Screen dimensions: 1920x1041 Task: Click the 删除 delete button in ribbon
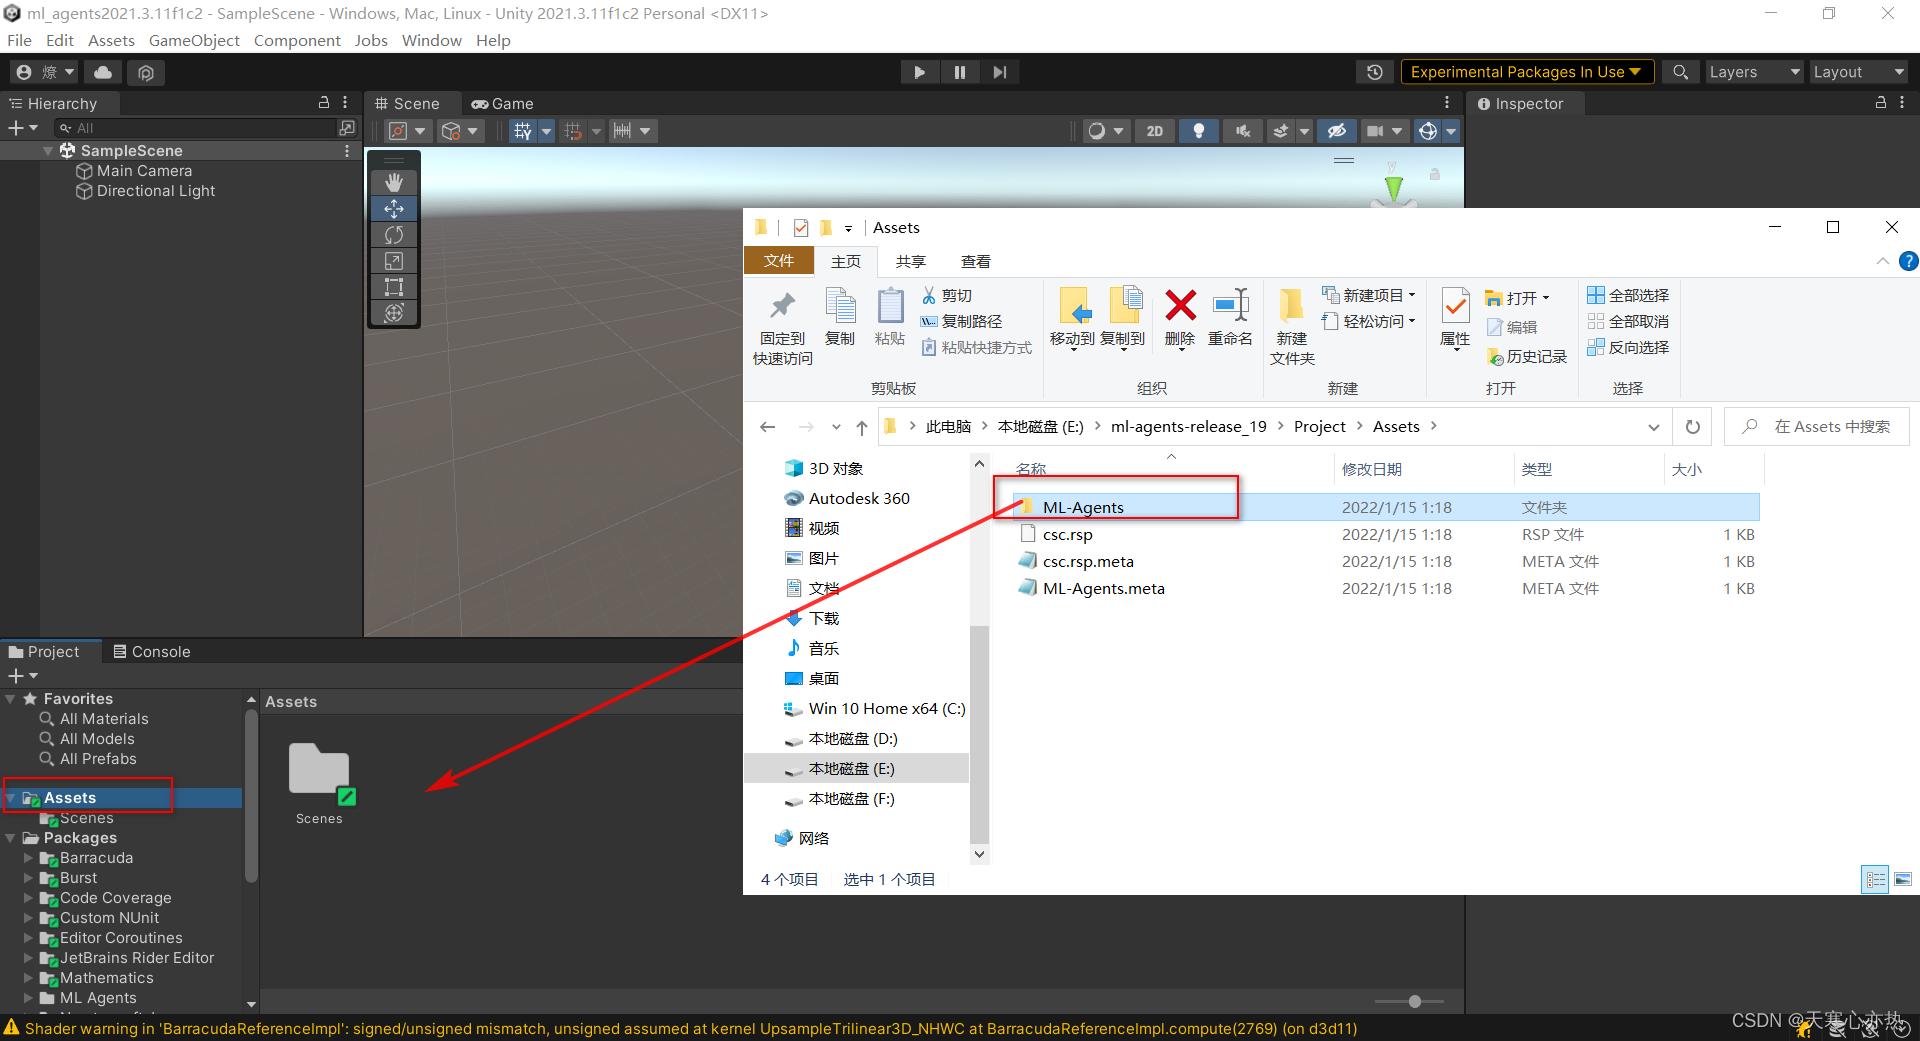1180,319
